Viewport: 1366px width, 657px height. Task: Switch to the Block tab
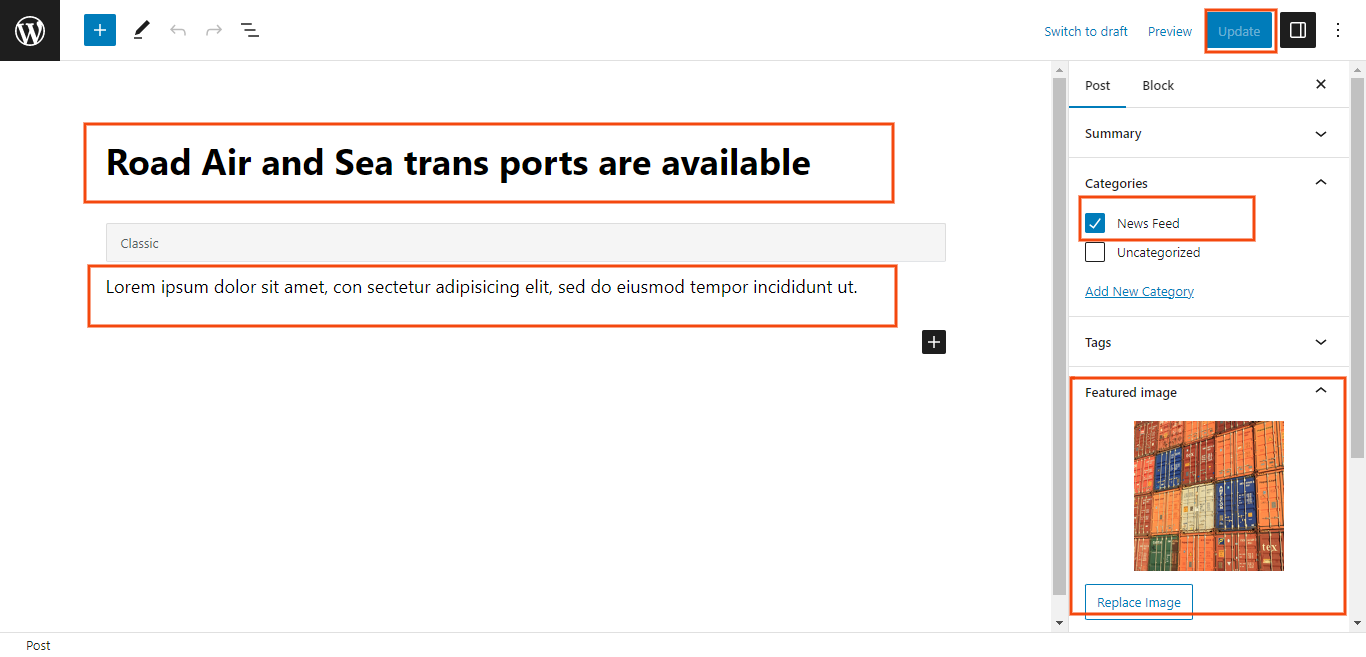coord(1158,85)
